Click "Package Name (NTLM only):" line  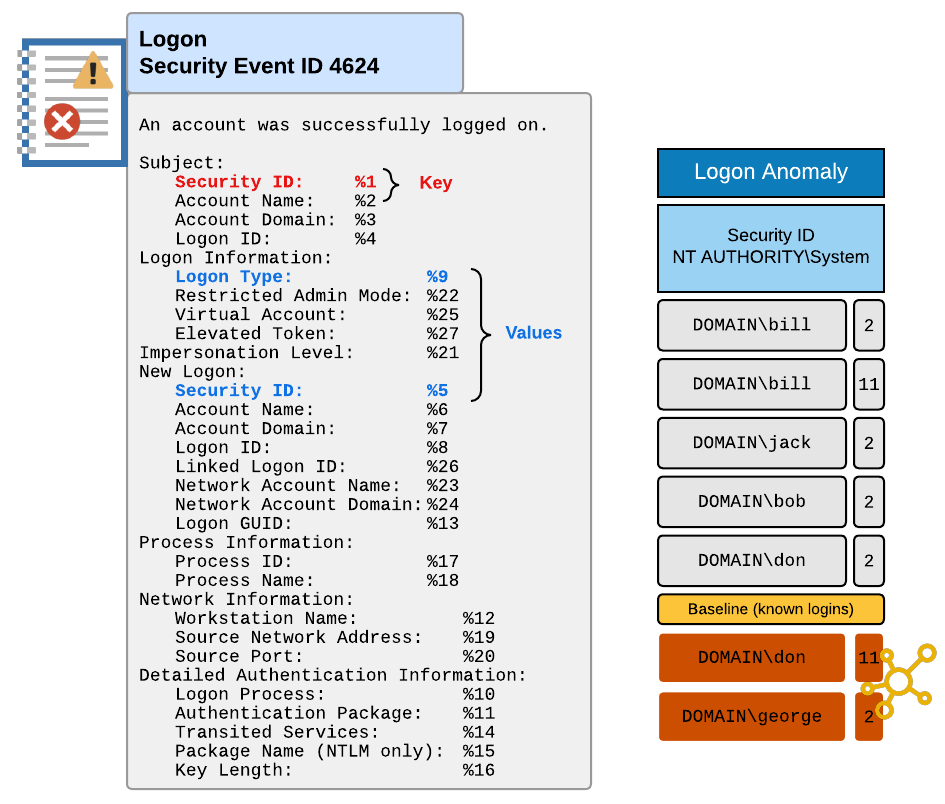click(x=335, y=751)
